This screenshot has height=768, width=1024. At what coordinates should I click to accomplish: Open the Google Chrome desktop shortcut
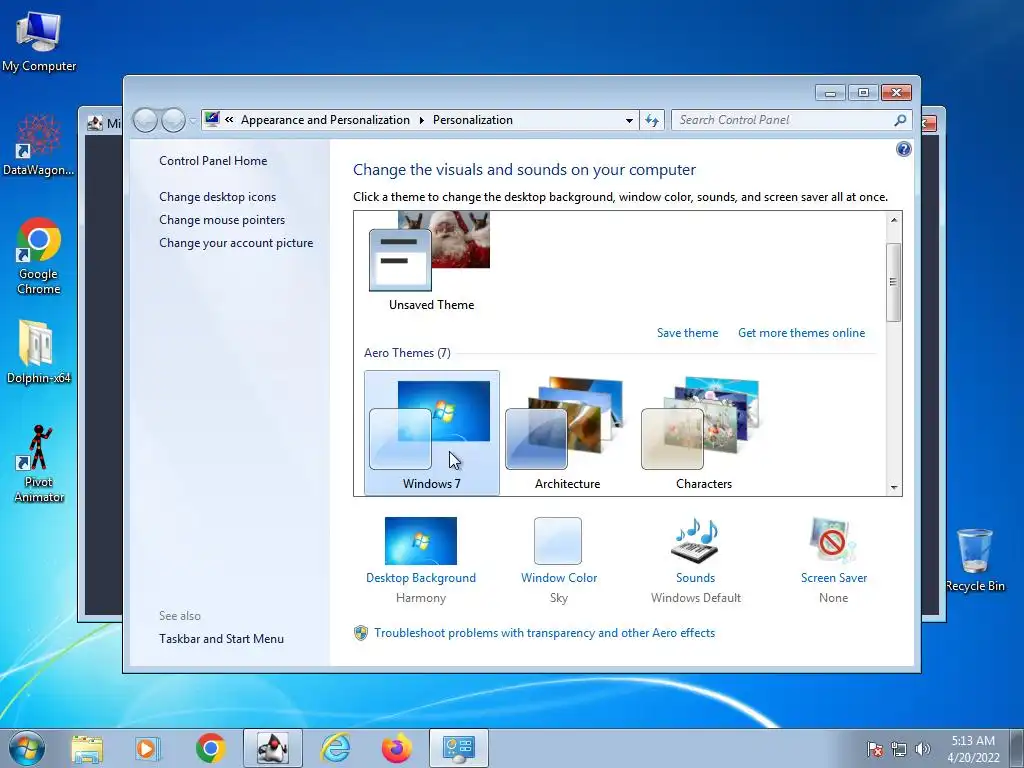[x=39, y=256]
